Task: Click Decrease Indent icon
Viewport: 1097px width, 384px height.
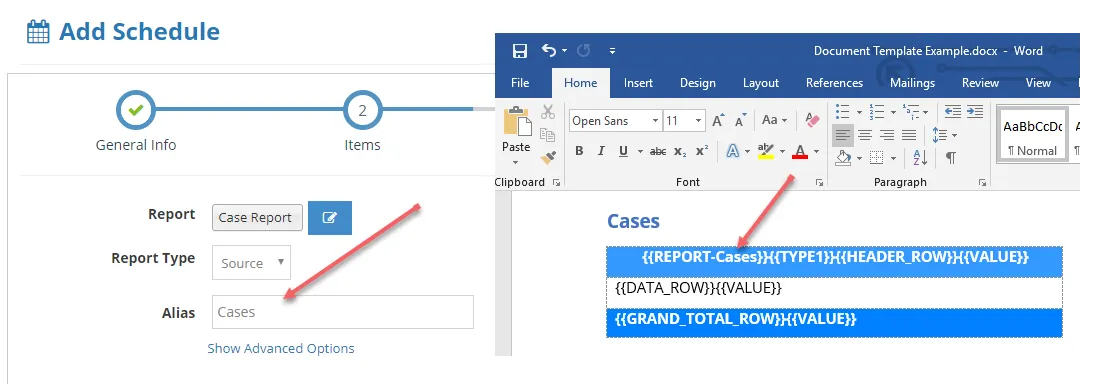Action: point(952,112)
